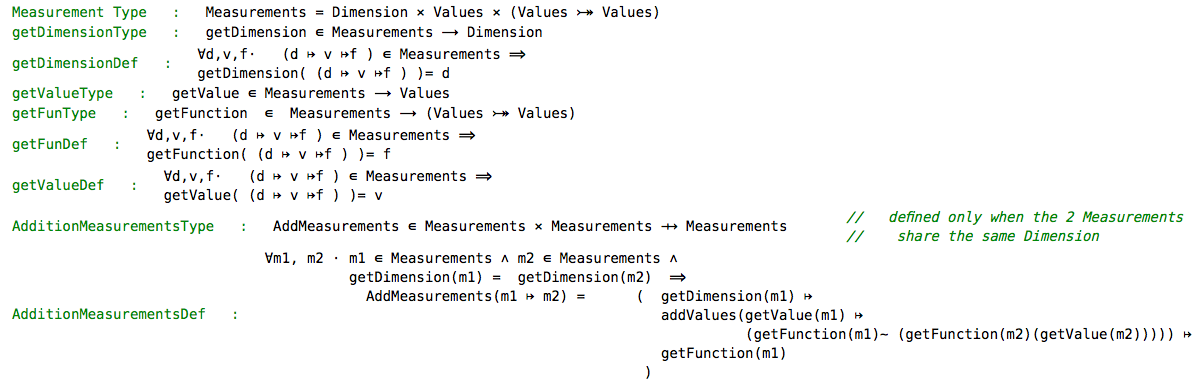Select the getValueDef label

pos(58,185)
